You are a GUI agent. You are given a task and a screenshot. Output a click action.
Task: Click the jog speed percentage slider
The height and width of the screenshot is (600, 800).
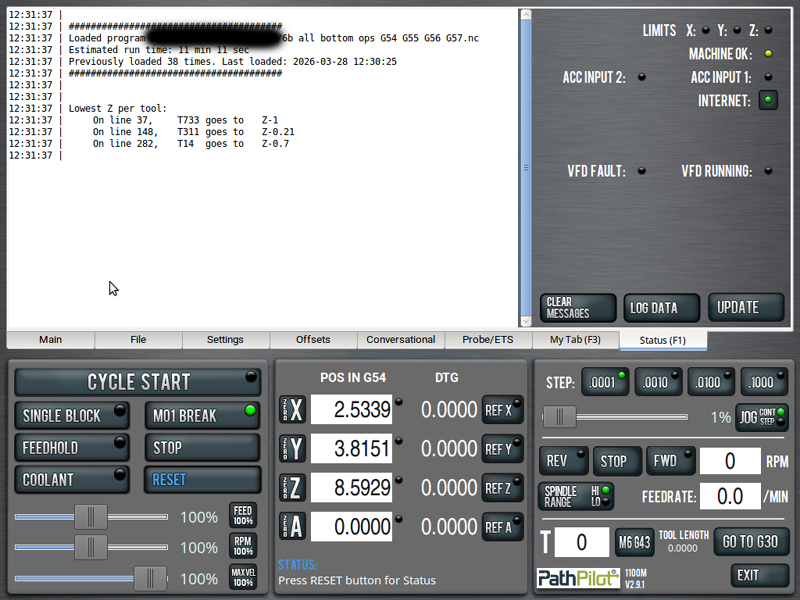[x=615, y=417]
